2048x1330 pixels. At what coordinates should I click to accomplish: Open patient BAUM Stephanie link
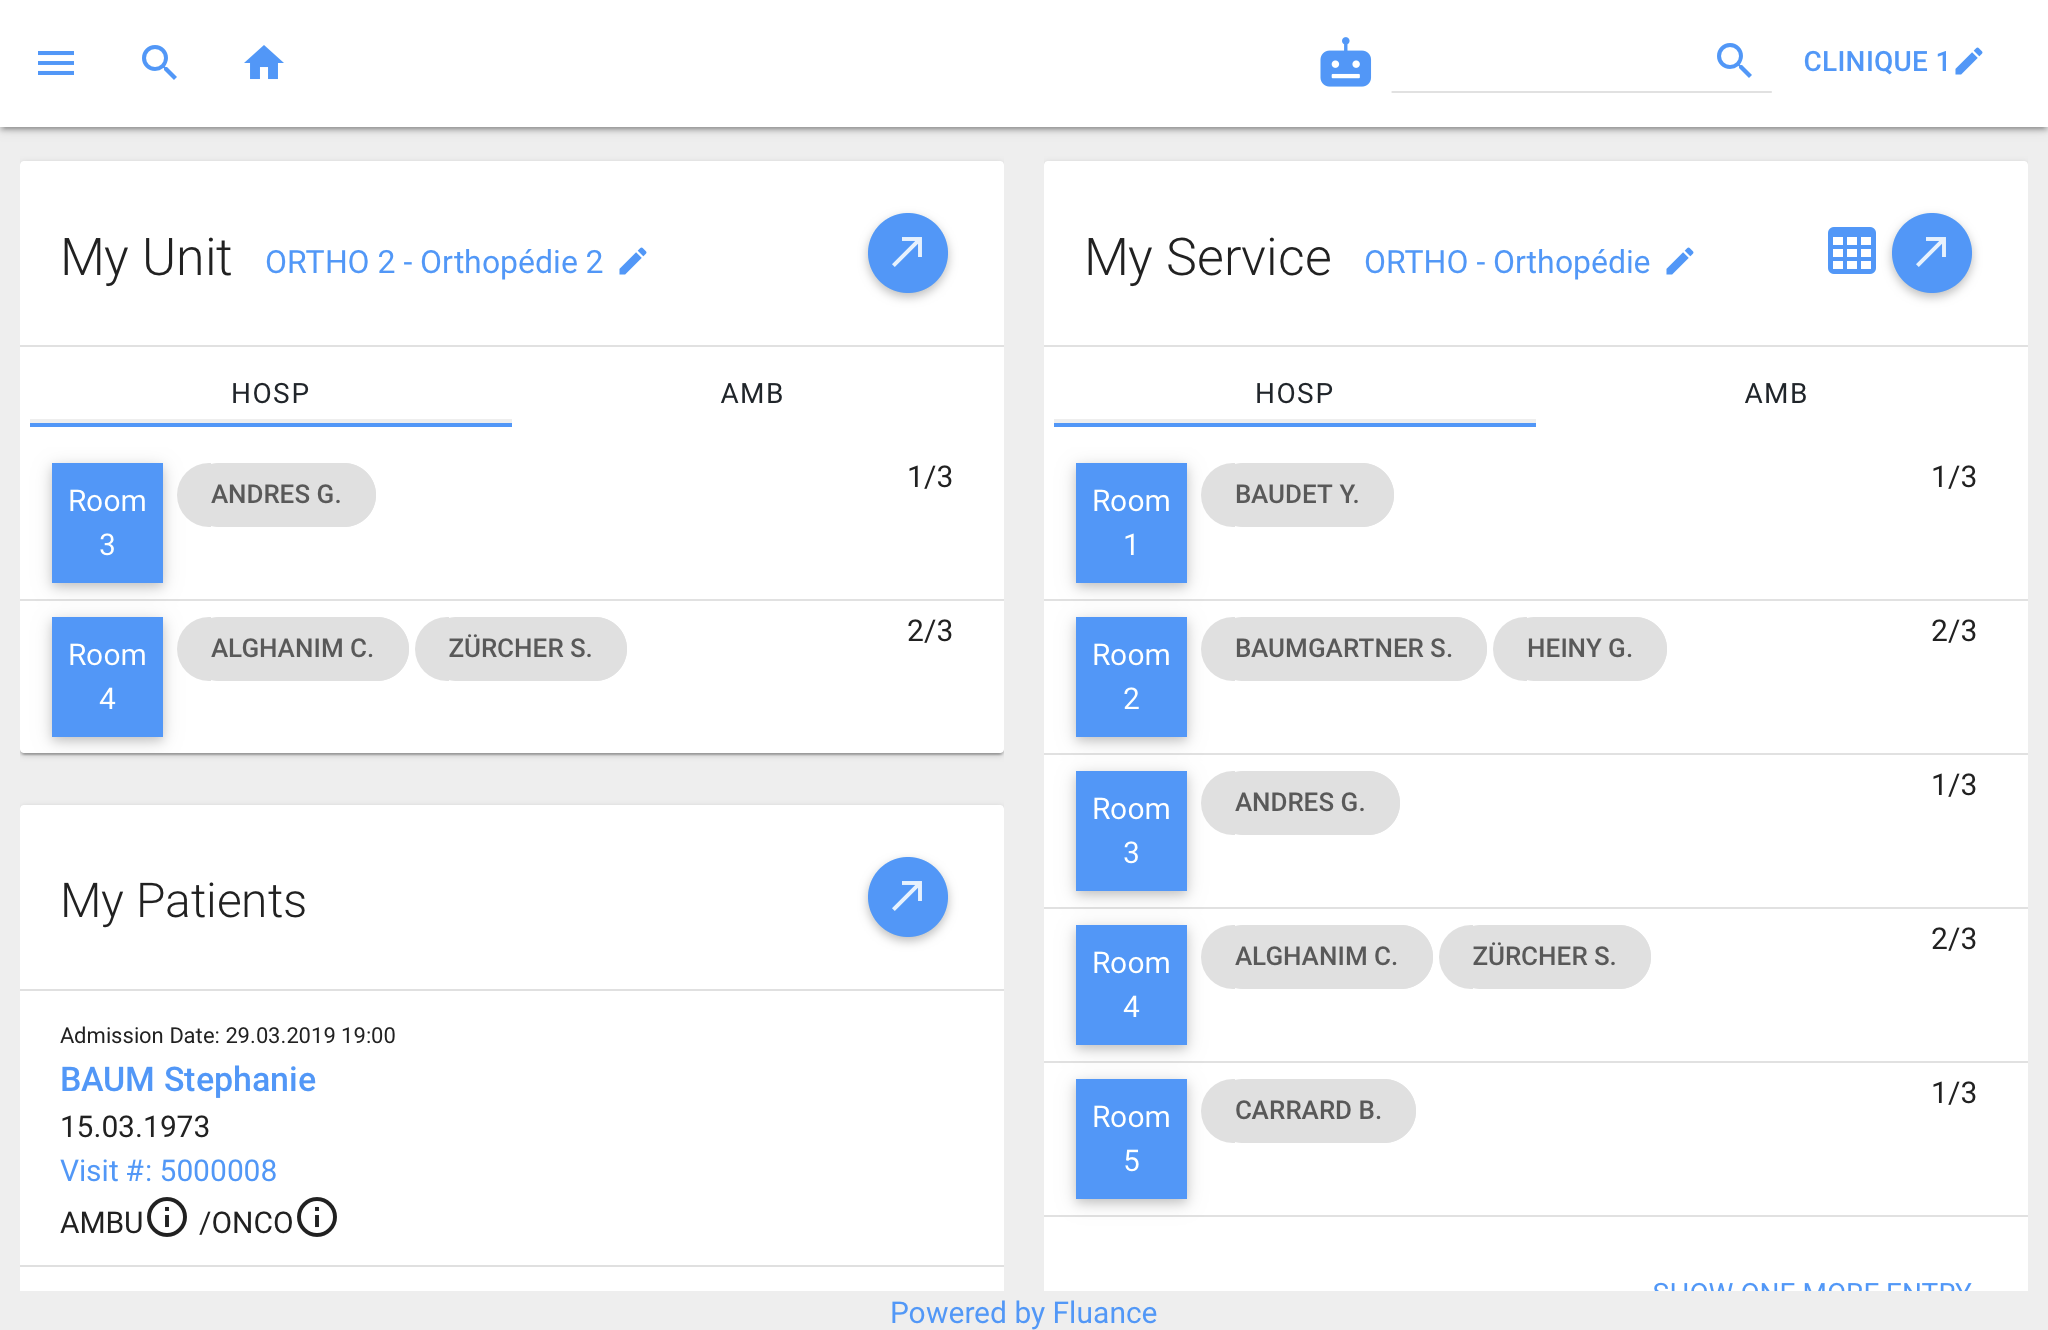point(188,1080)
